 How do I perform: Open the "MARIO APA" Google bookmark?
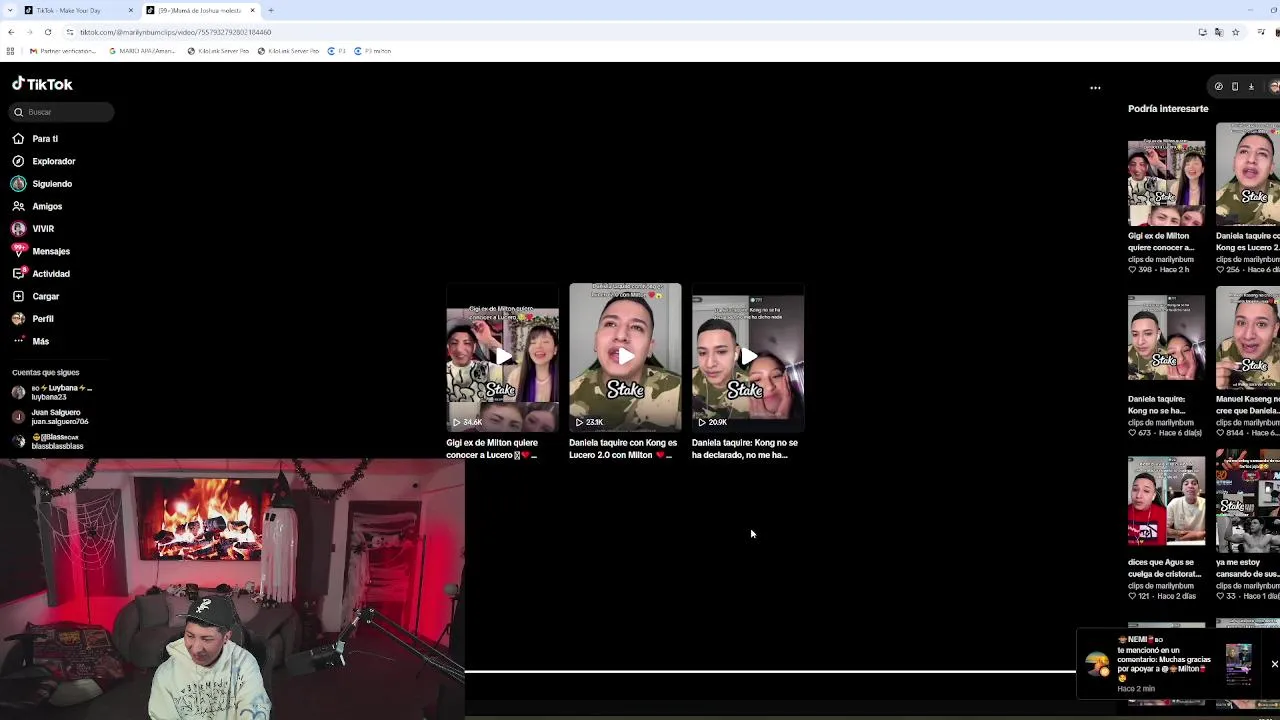pos(142,51)
